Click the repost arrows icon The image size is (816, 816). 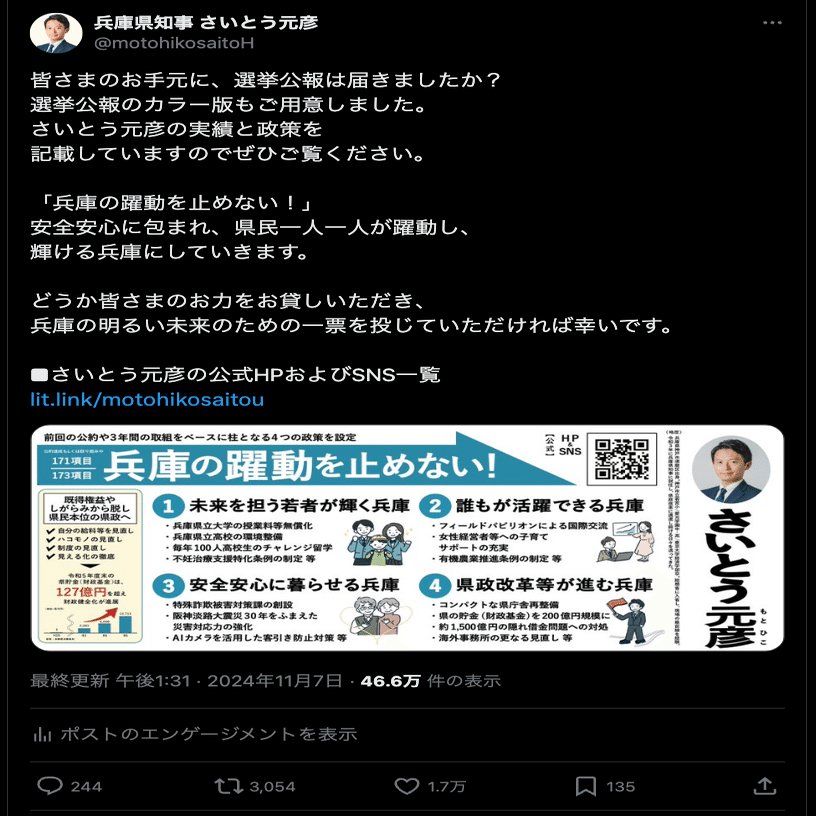(x=228, y=786)
